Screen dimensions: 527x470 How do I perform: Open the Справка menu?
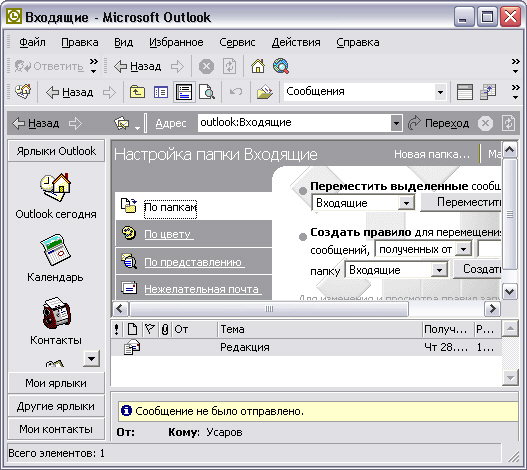(x=358, y=42)
